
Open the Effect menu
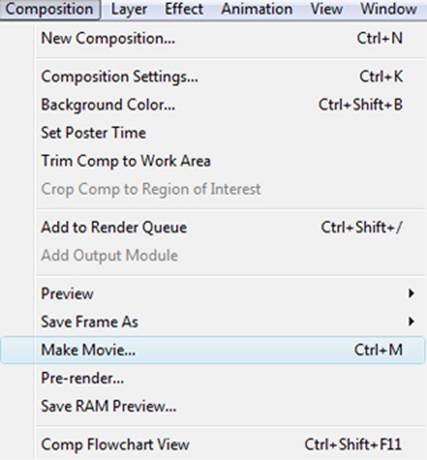[x=184, y=9]
